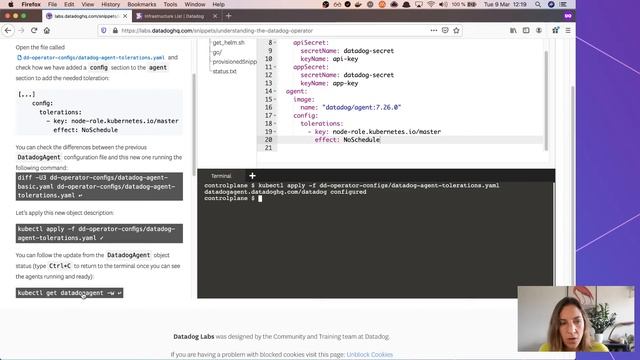
Task: Bookmark this page with the star
Action: 456,30
